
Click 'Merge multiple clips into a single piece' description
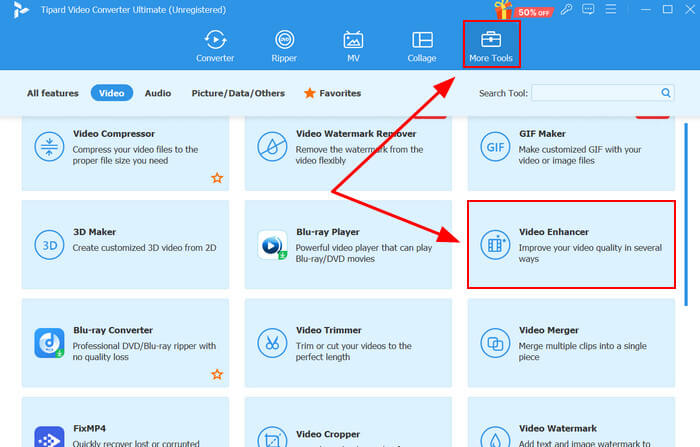[582, 351]
